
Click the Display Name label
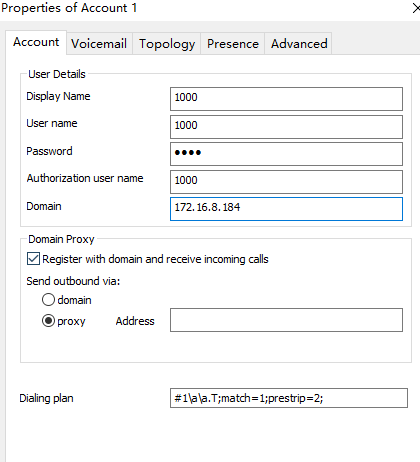[x=58, y=96]
